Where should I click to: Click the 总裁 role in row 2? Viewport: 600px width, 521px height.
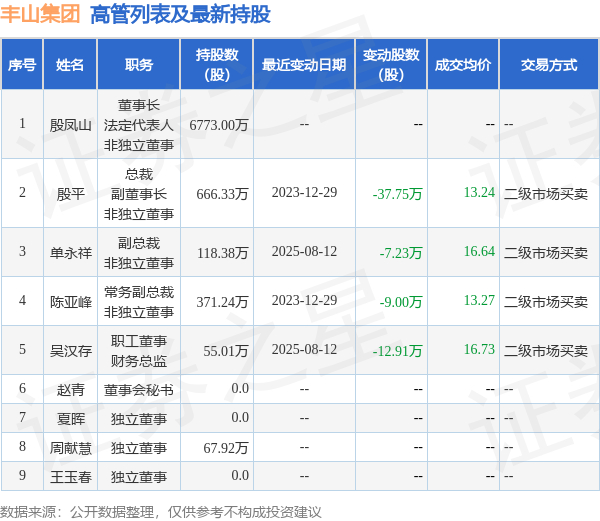(139, 174)
